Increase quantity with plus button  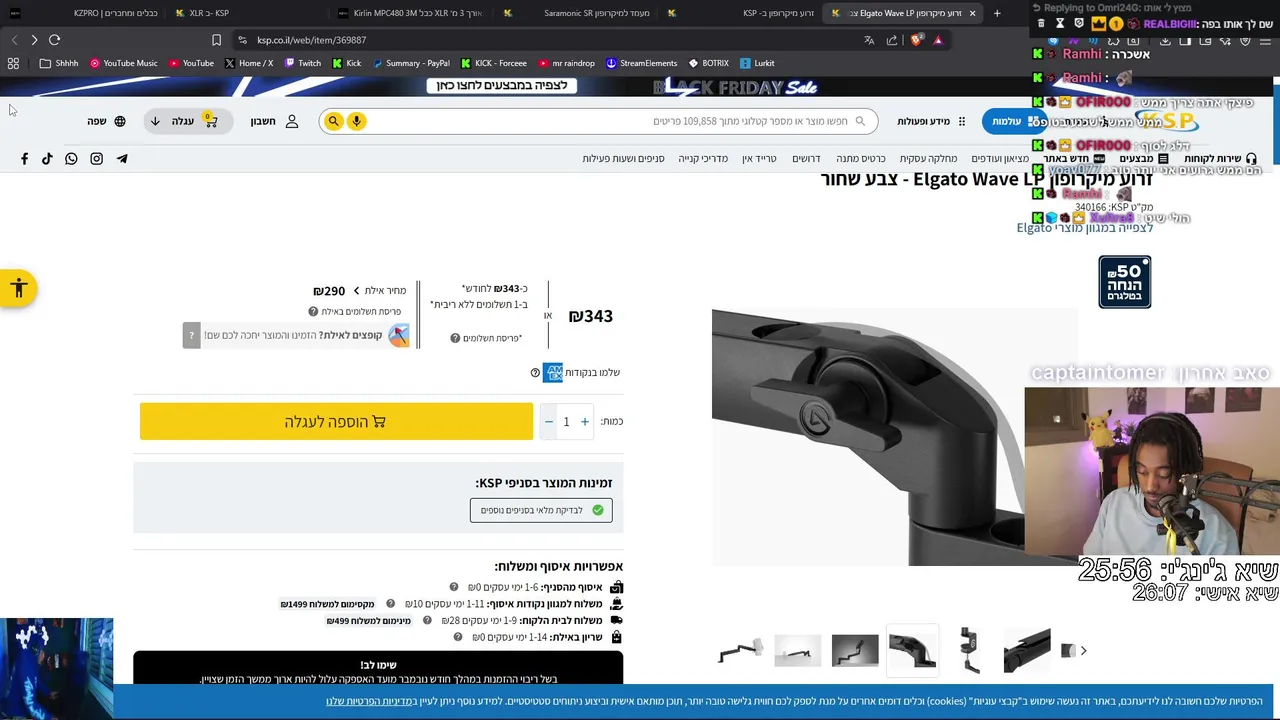coord(585,422)
